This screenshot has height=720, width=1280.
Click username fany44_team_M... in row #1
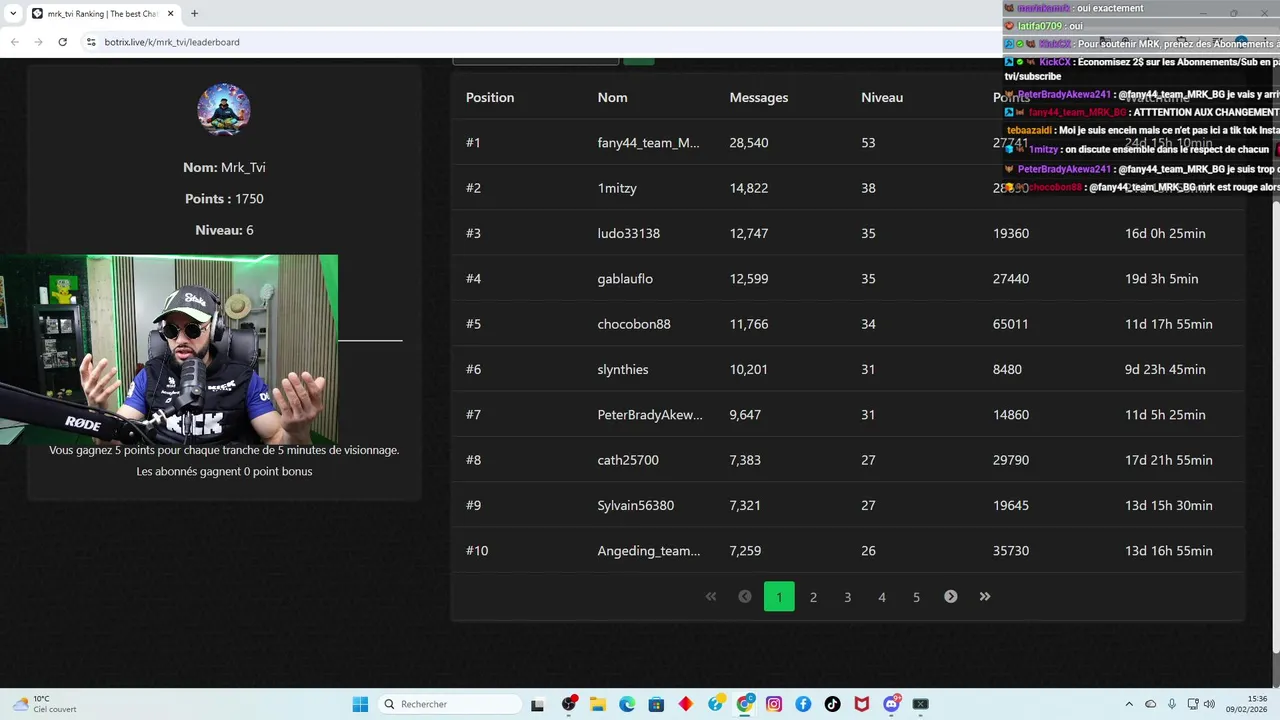[x=648, y=143]
